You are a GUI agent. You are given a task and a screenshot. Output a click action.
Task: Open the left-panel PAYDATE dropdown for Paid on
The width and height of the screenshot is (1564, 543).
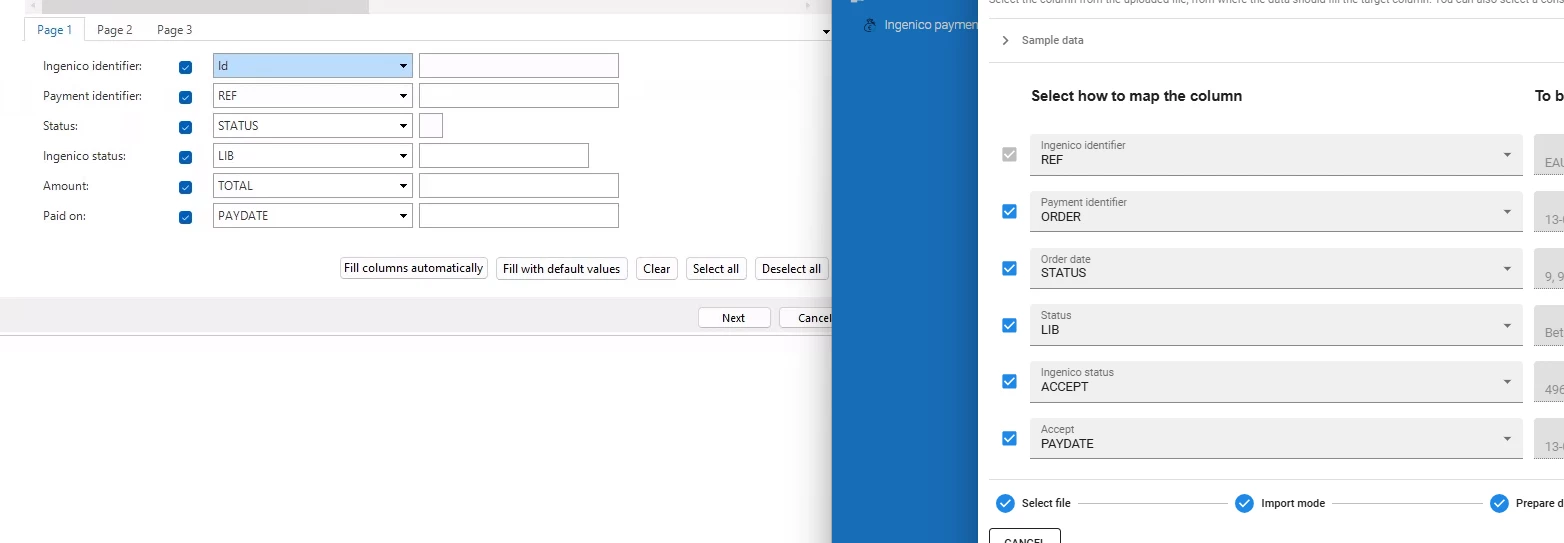(x=313, y=216)
